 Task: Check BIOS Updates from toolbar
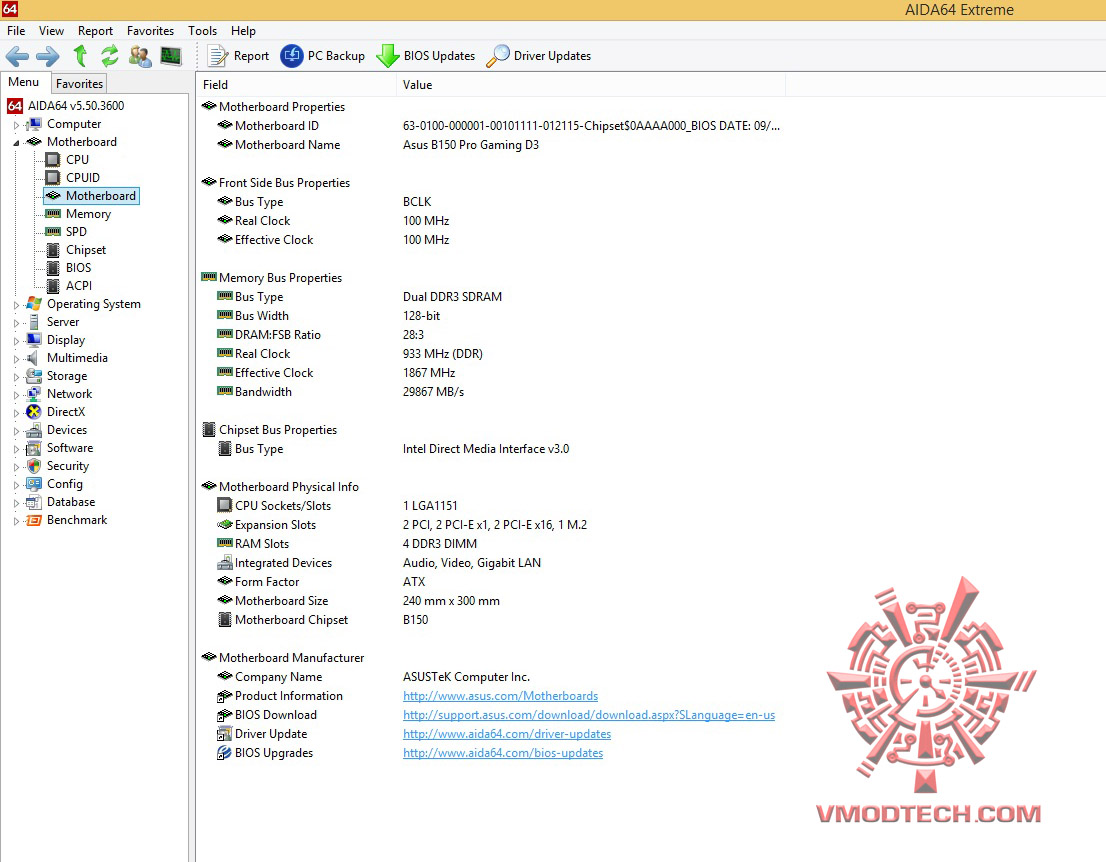(x=425, y=56)
